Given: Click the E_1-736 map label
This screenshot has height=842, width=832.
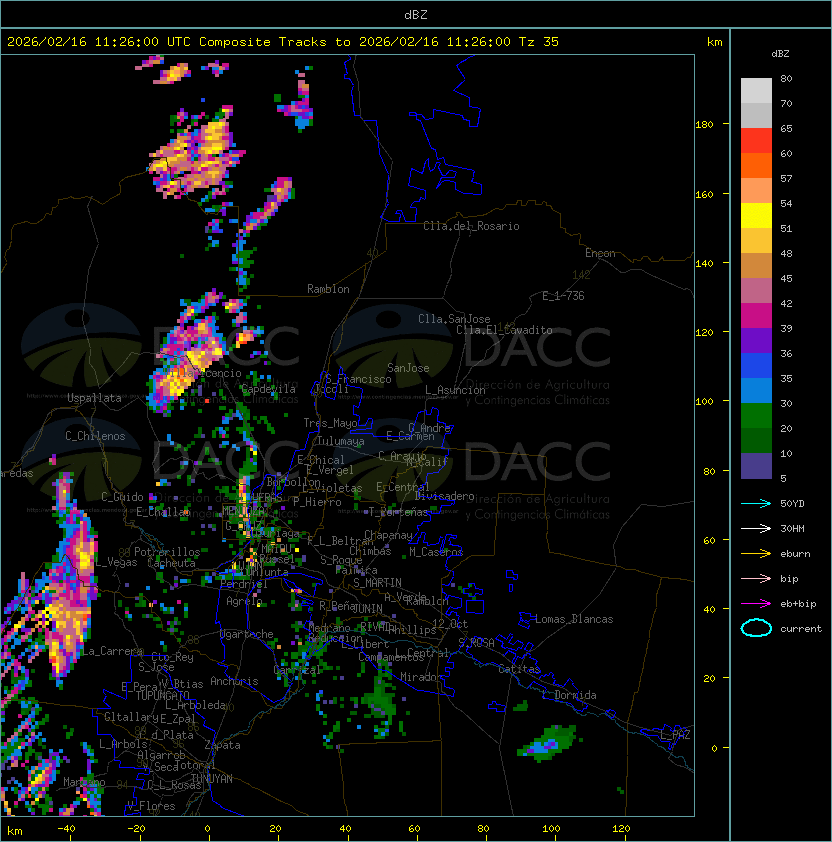Looking at the screenshot, I should [563, 296].
